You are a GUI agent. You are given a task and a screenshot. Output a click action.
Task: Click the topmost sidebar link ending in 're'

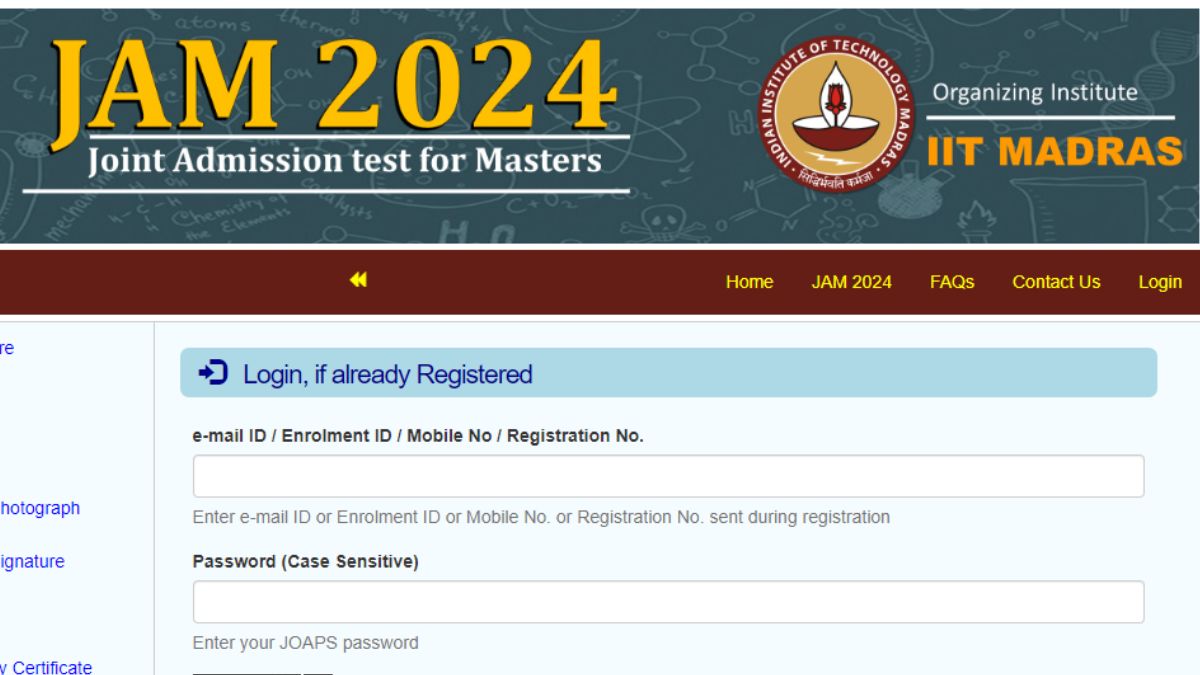pos(7,348)
